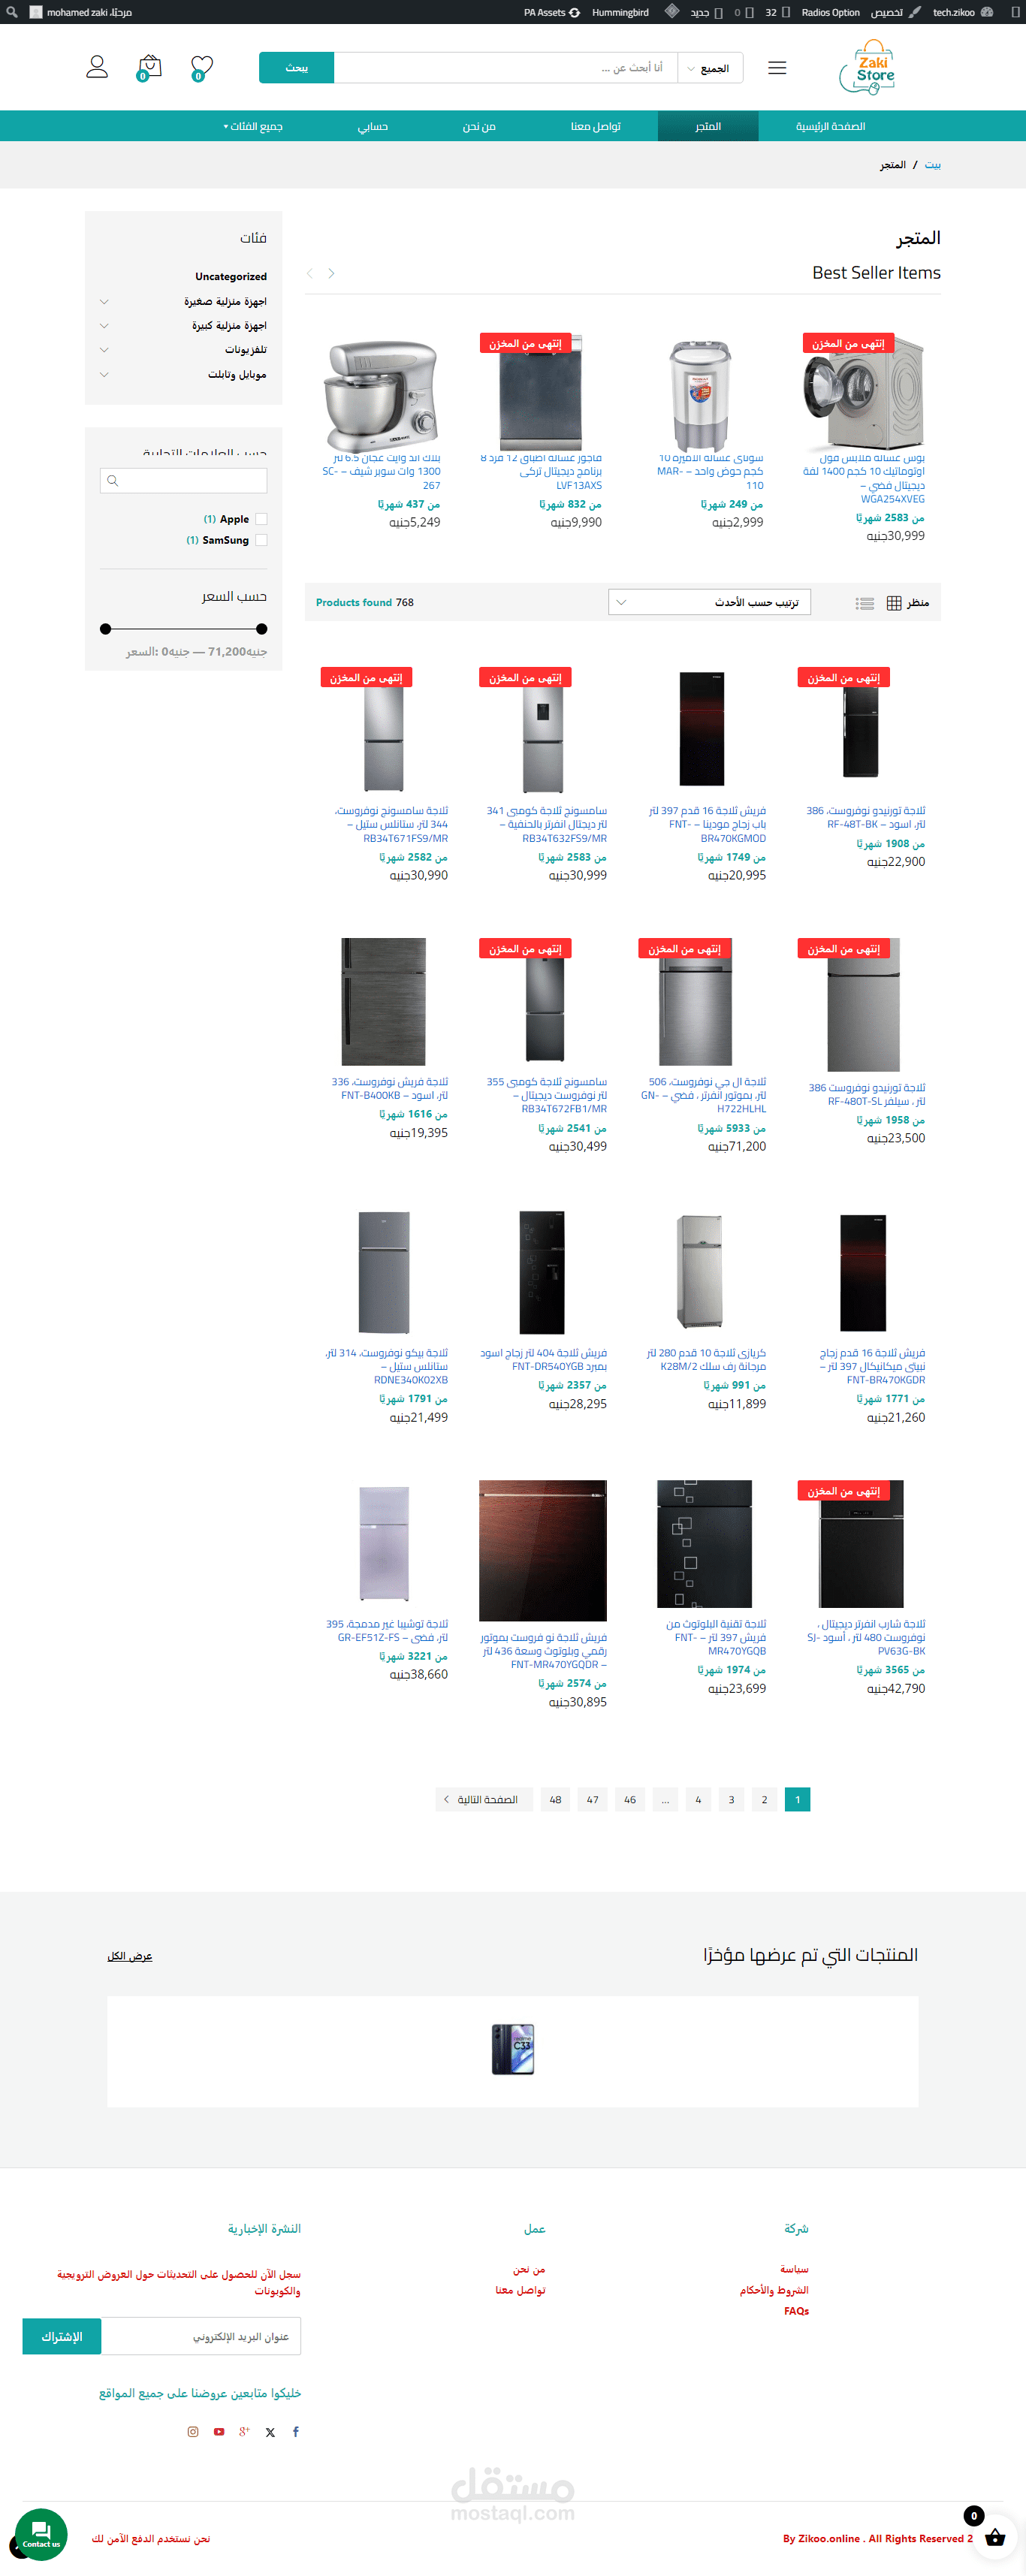Expand the تلفزيونات category in the sidebar
This screenshot has width=1026, height=2576.
(x=104, y=350)
